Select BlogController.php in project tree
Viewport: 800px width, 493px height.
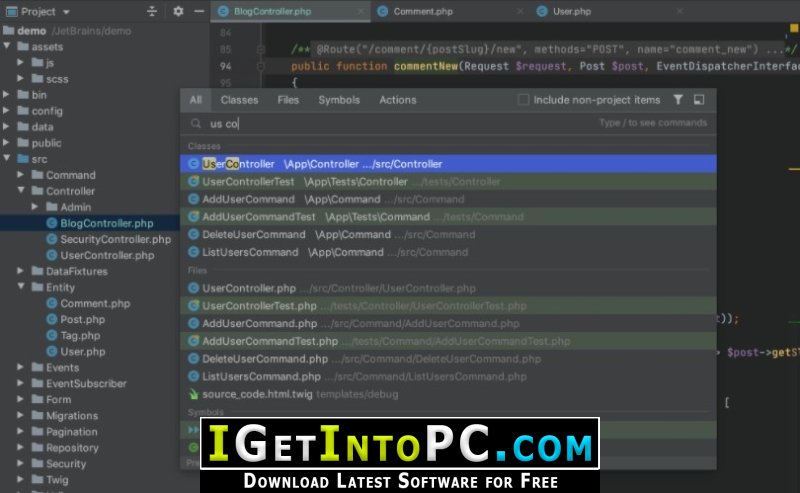[107, 223]
